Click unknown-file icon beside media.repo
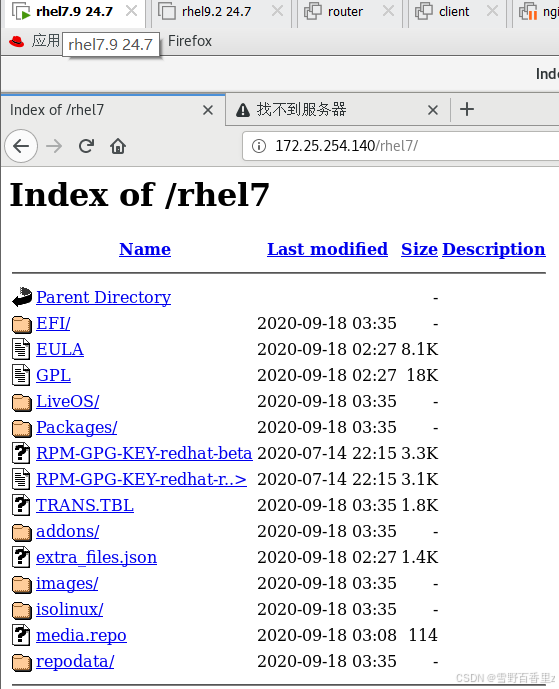The width and height of the screenshot is (559, 689). (21, 635)
